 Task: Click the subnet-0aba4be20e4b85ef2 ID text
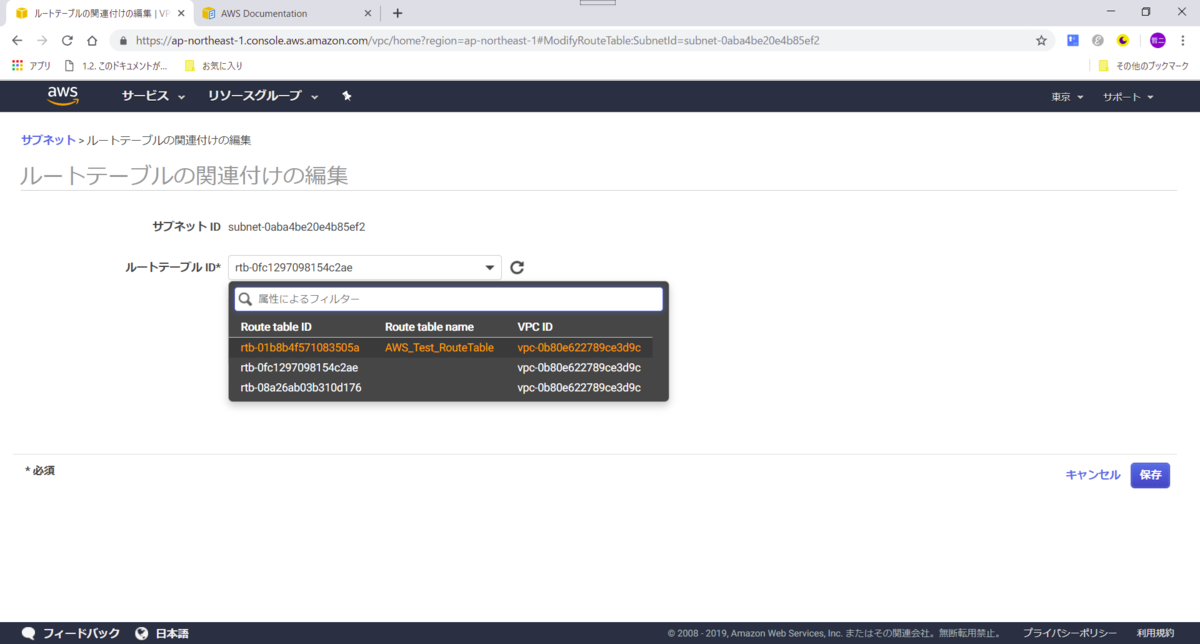[297, 227]
